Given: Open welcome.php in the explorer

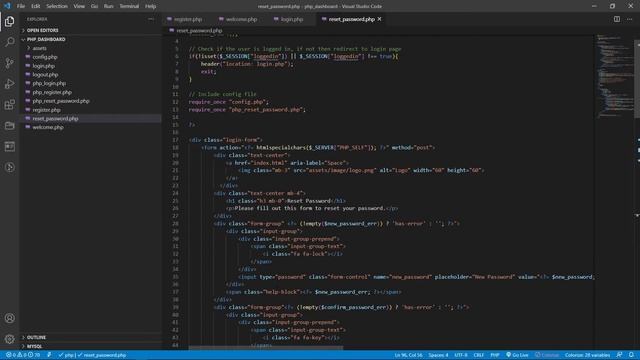Looking at the screenshot, I should (48, 127).
